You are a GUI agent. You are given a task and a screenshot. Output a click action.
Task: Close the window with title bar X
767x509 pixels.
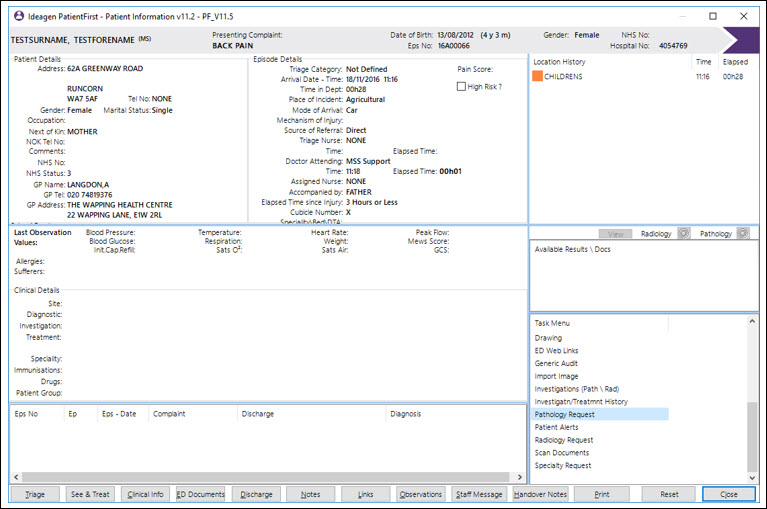pyautogui.click(x=744, y=16)
